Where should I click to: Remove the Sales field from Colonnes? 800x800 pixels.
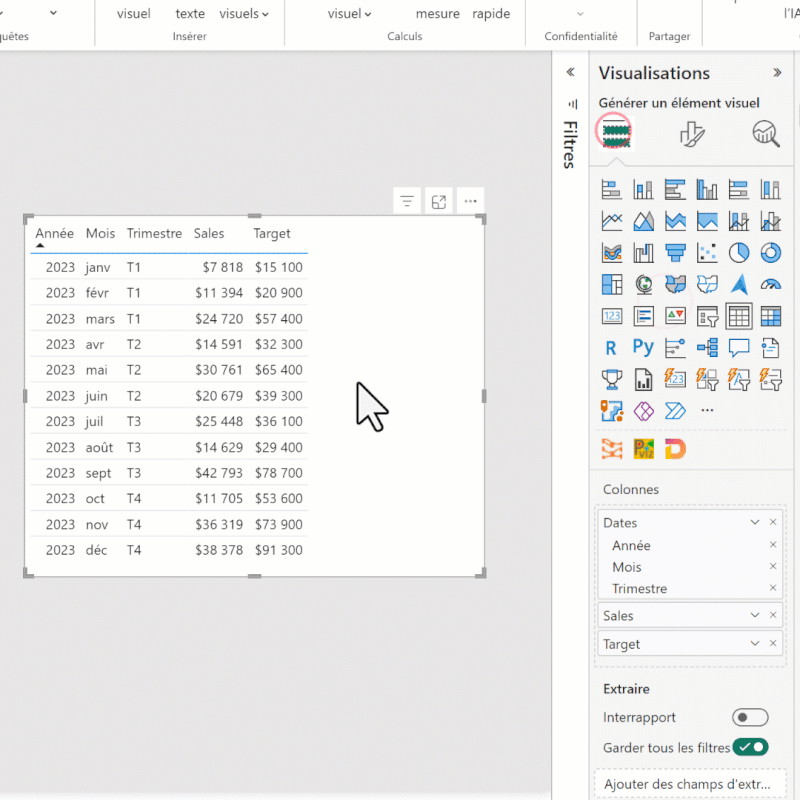point(773,615)
